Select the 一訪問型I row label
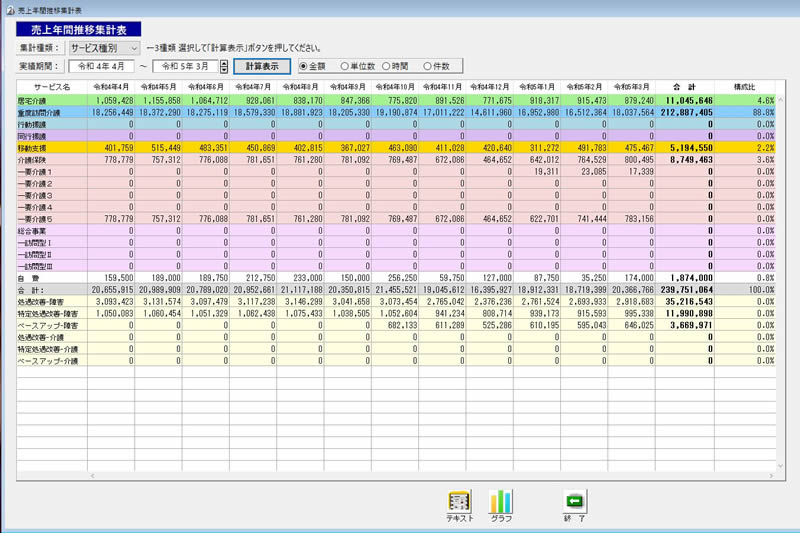 coord(52,243)
